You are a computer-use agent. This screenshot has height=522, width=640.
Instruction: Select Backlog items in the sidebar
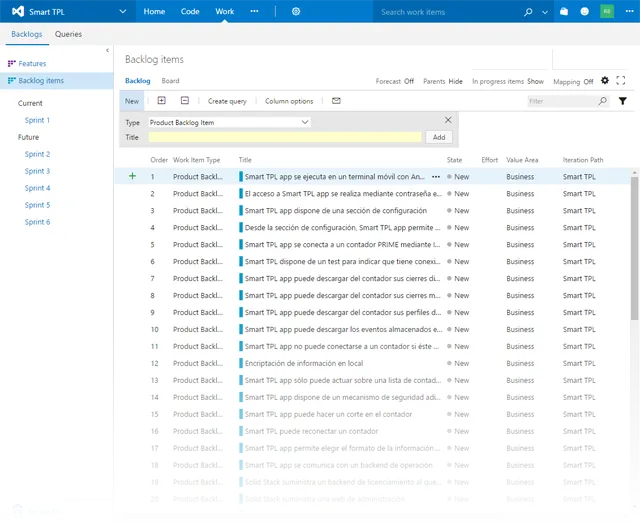(41, 80)
